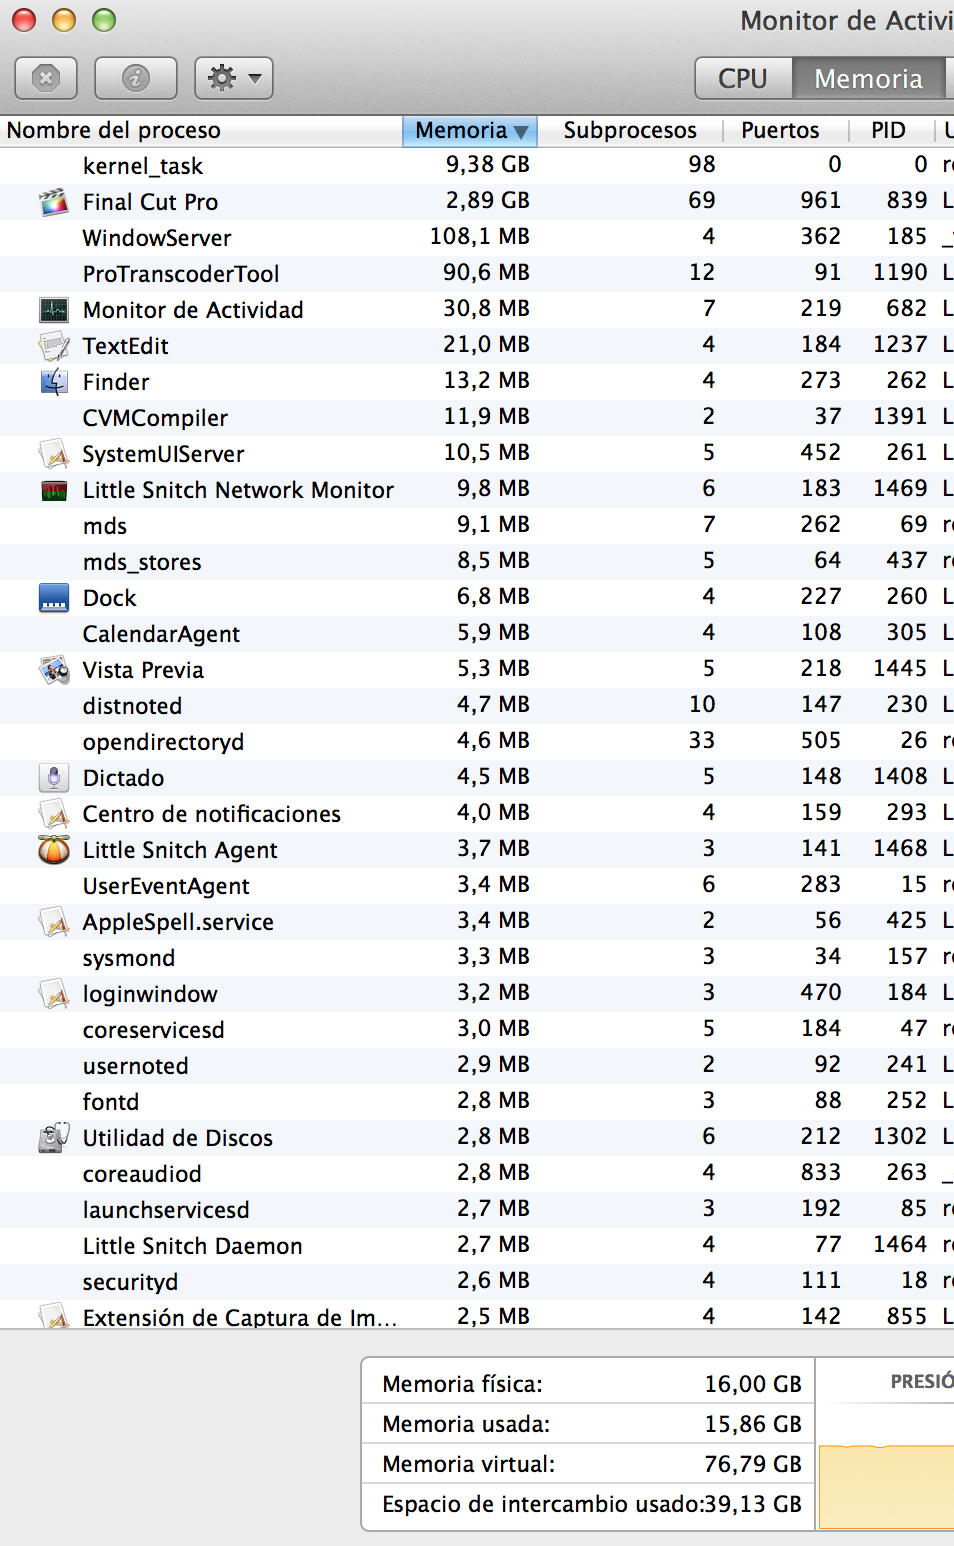This screenshot has height=1546, width=954.
Task: Click Memoria usada 15,86 GB value
Action: (x=753, y=1424)
